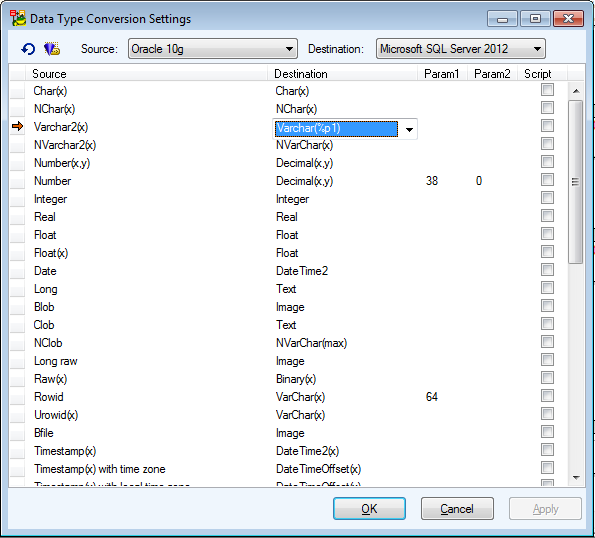Edit the Varchar(%p1) destination text field
Image resolution: width=595 pixels, height=538 pixels.
tap(337, 129)
